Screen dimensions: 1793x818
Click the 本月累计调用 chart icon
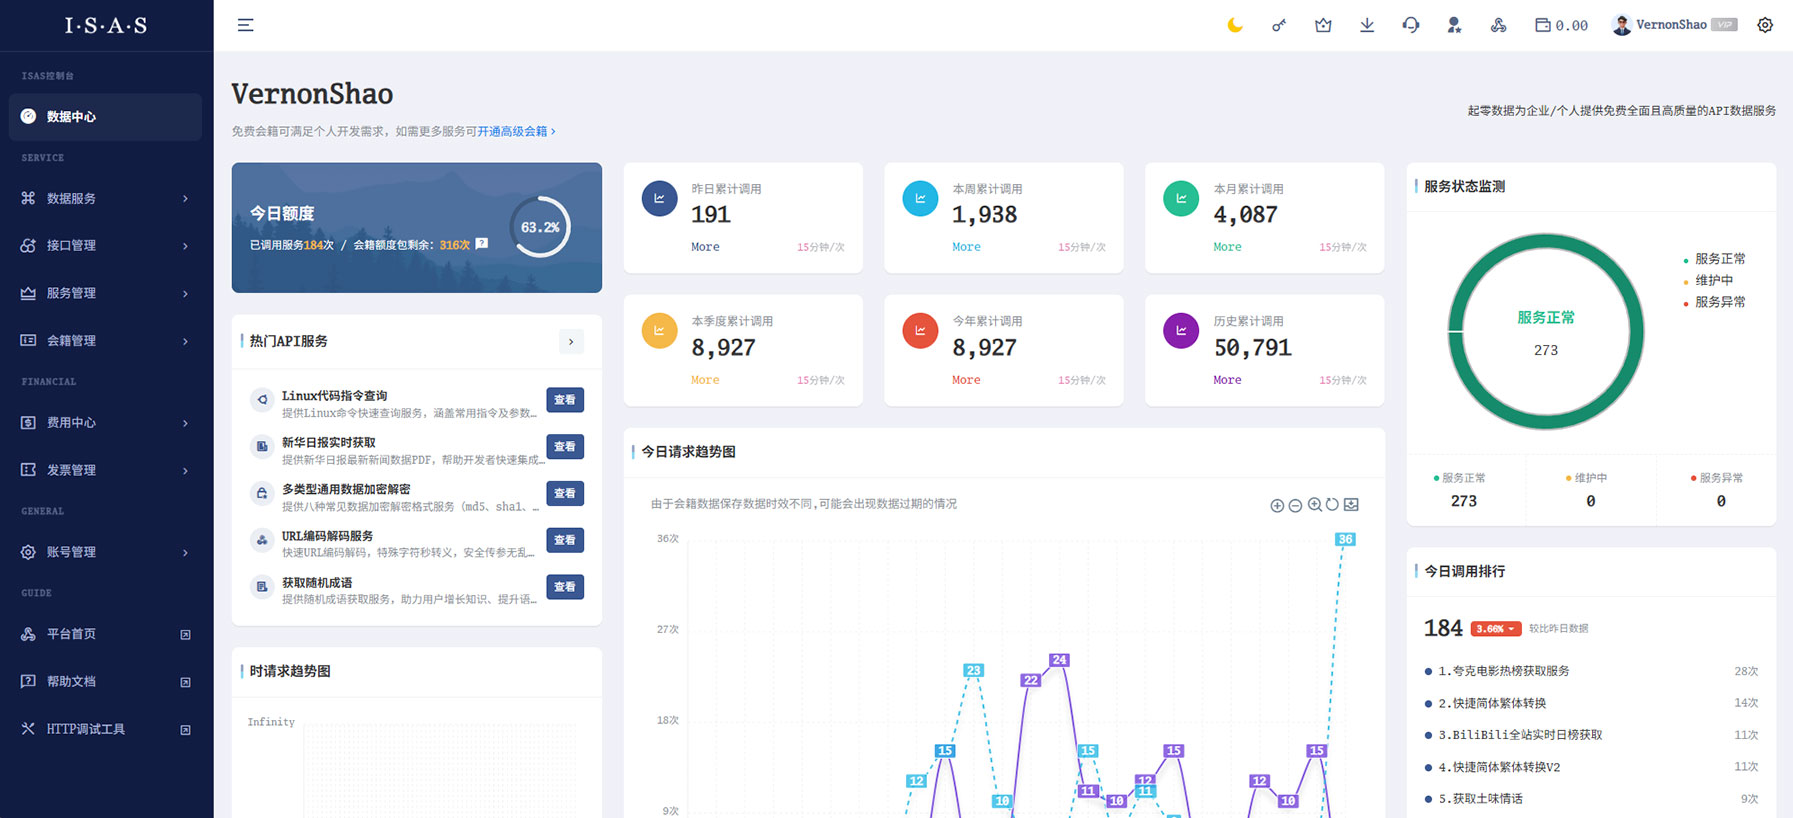coord(1181,198)
